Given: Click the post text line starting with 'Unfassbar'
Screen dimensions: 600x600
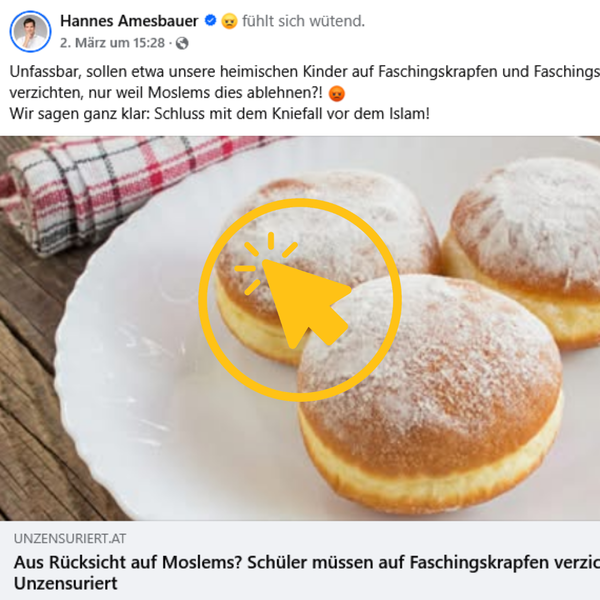Looking at the screenshot, I should (305, 72).
